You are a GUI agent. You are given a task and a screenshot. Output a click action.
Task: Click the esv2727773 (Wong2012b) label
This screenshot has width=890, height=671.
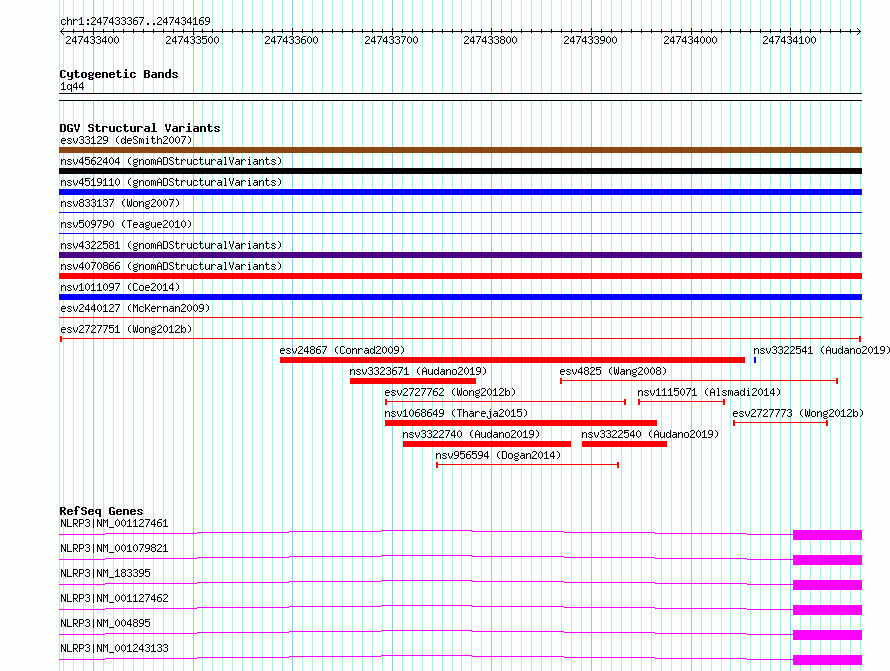(x=798, y=413)
